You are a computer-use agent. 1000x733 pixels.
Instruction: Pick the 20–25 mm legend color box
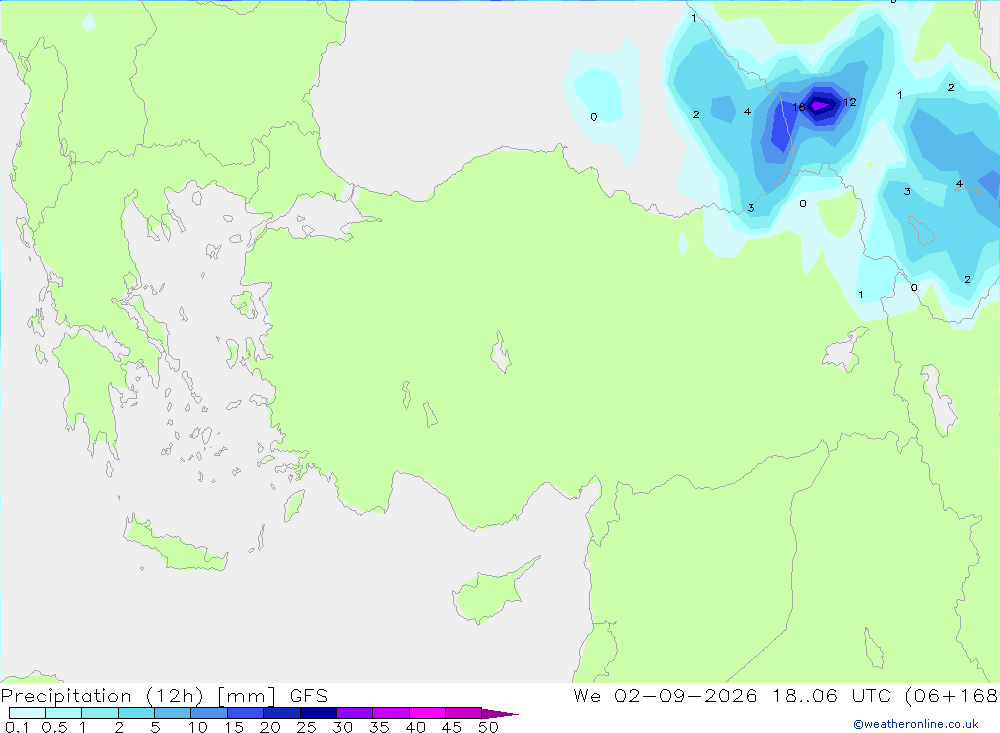(281, 713)
